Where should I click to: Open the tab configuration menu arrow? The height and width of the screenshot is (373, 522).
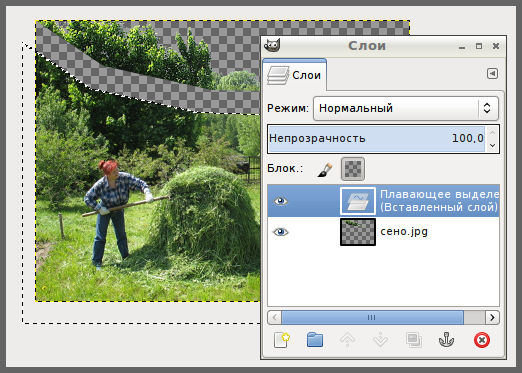pyautogui.click(x=492, y=73)
